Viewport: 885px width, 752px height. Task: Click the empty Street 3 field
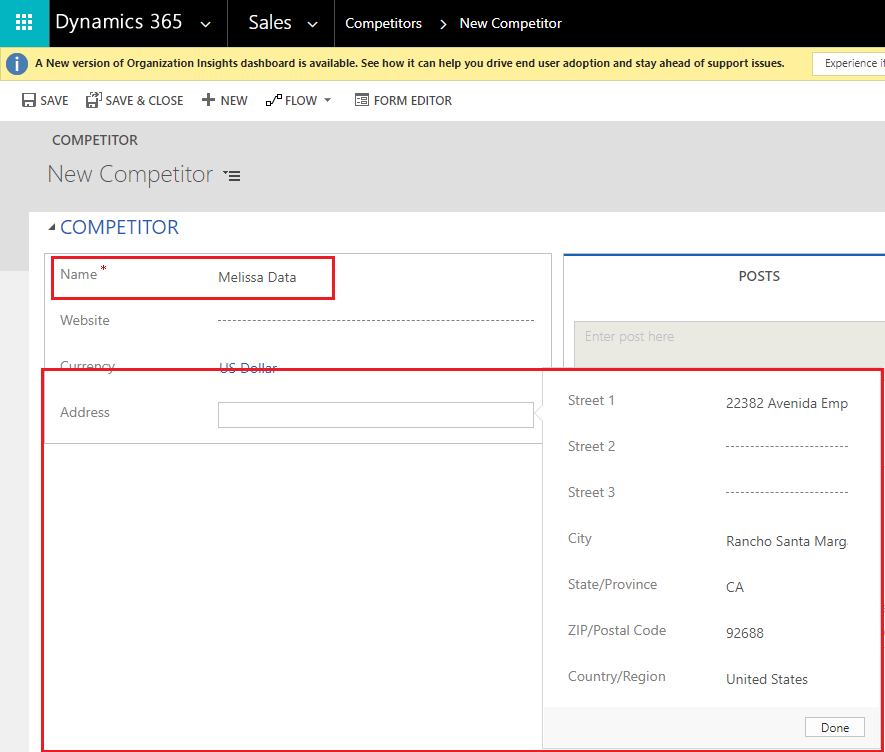787,492
